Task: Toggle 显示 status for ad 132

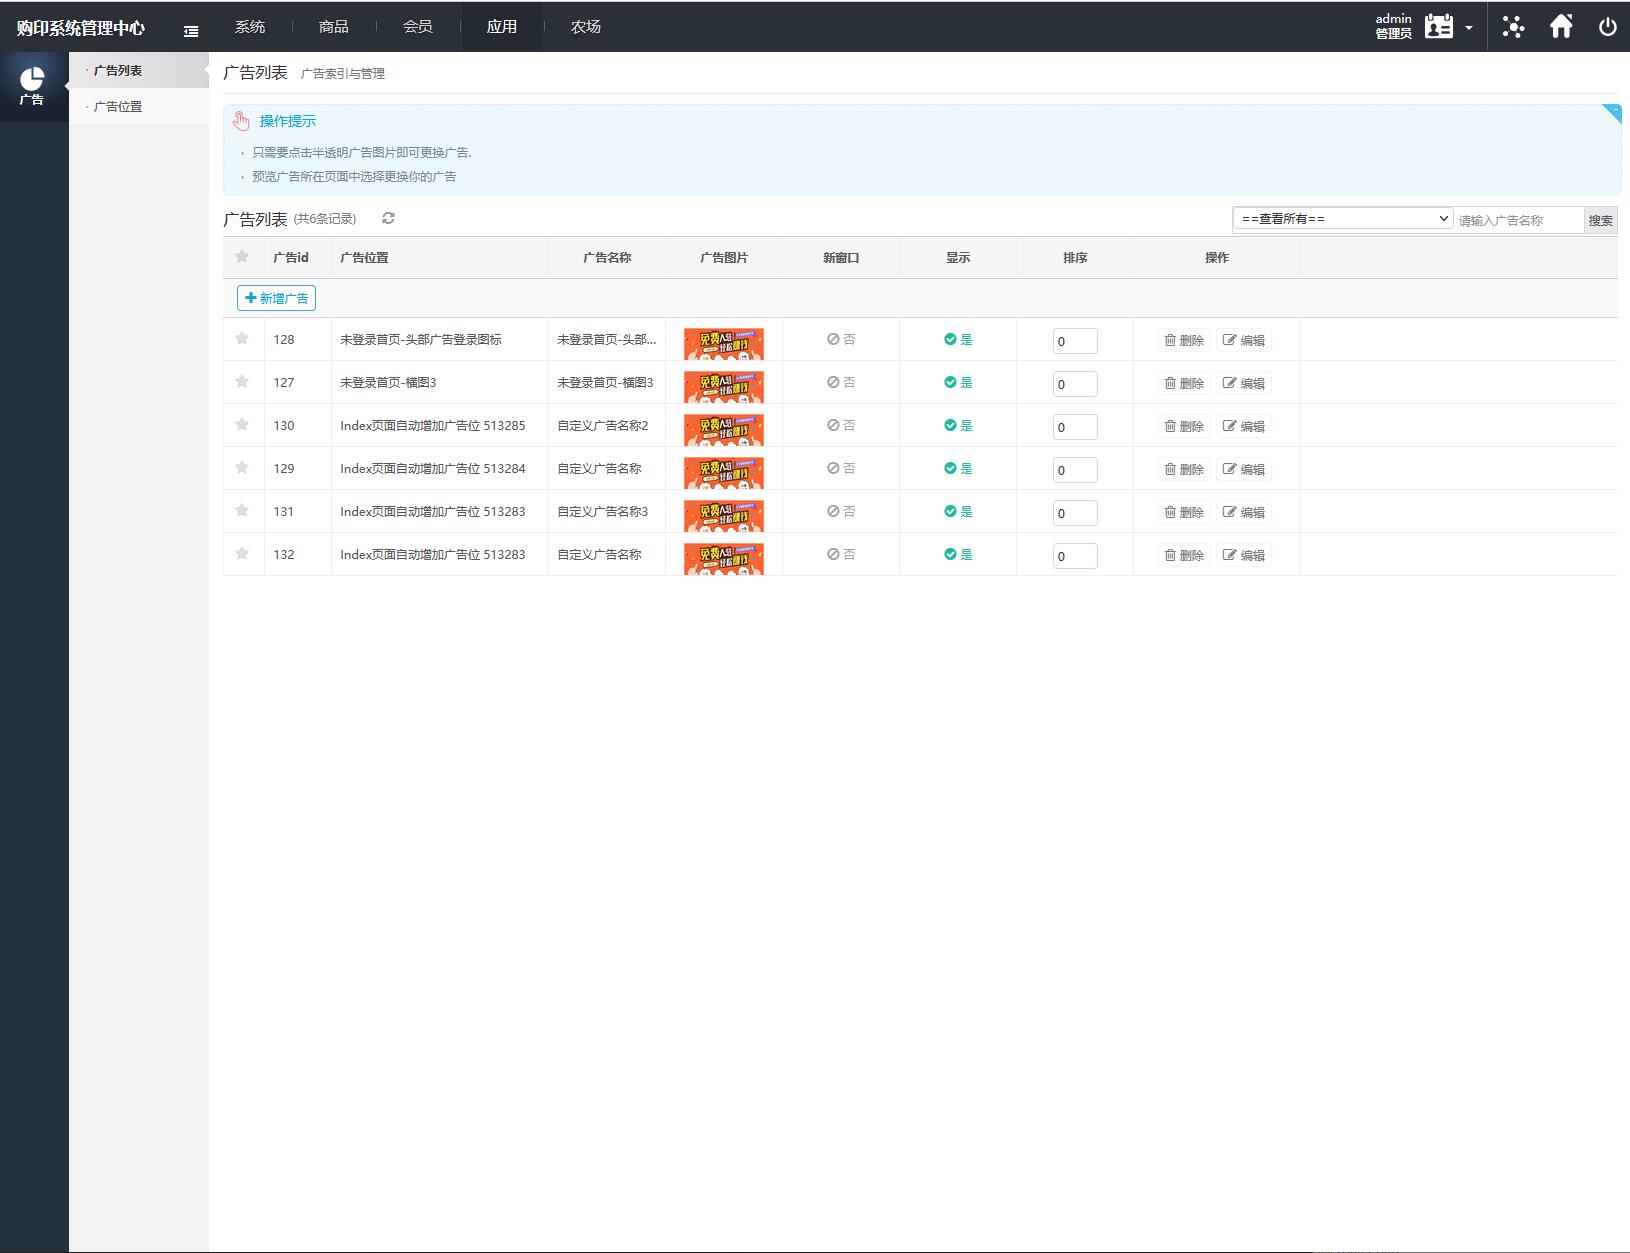Action: (958, 555)
